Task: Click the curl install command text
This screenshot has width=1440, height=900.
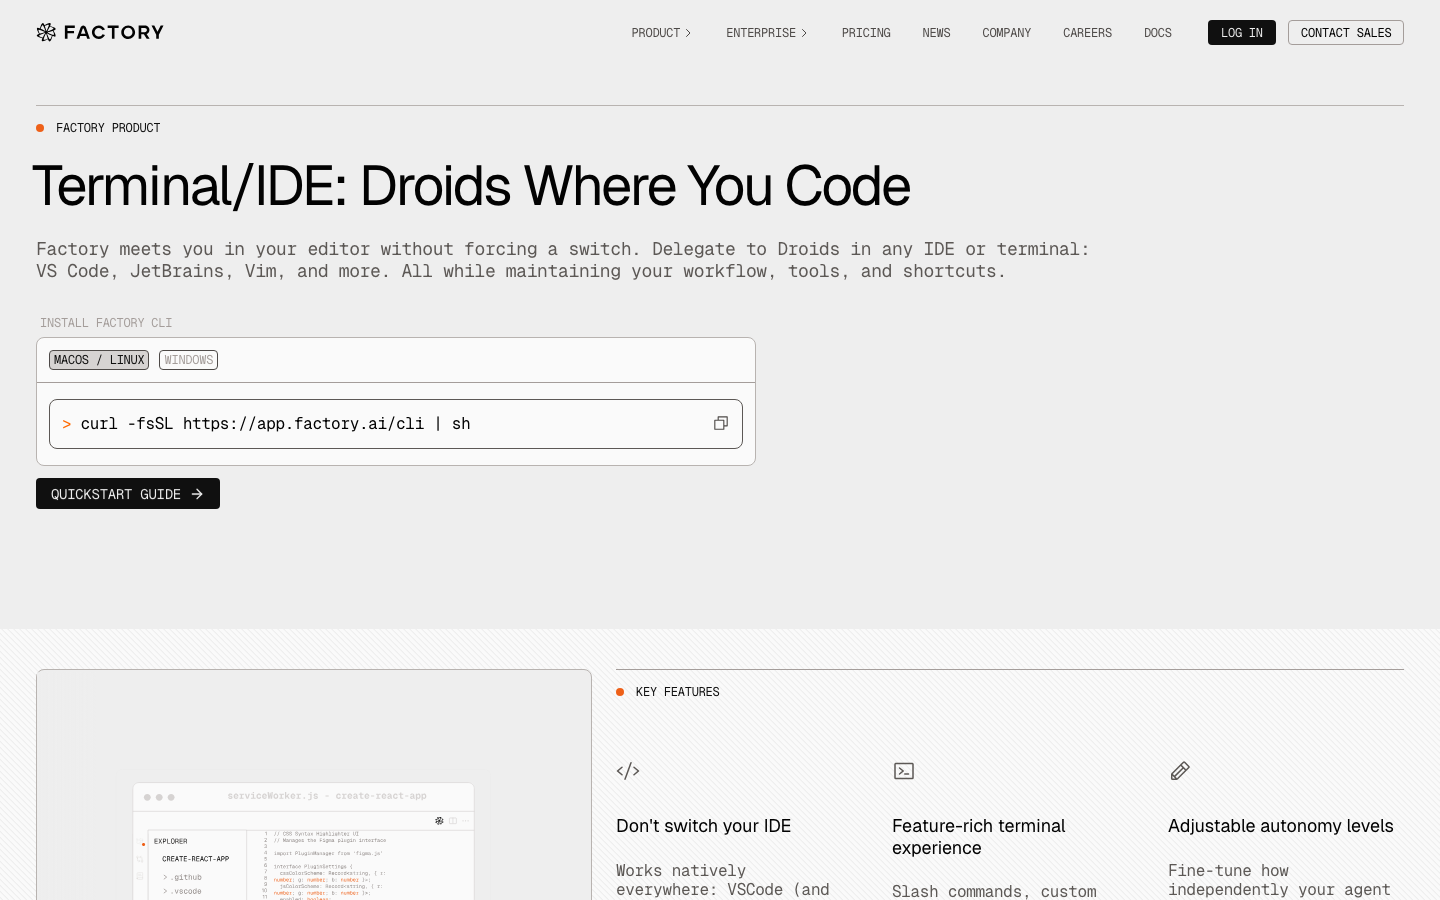Action: click(275, 424)
